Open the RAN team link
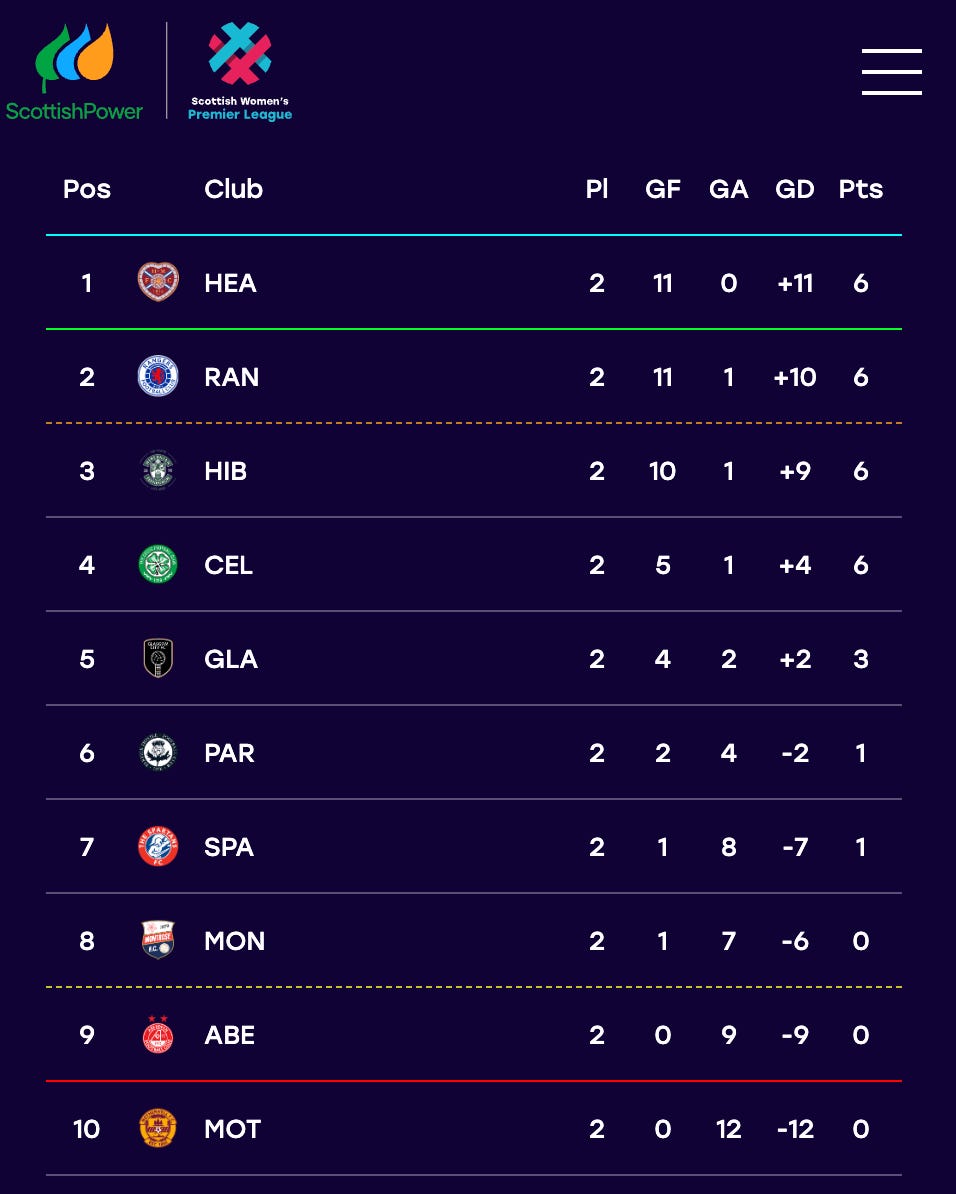The width and height of the screenshot is (956, 1194). coord(232,377)
